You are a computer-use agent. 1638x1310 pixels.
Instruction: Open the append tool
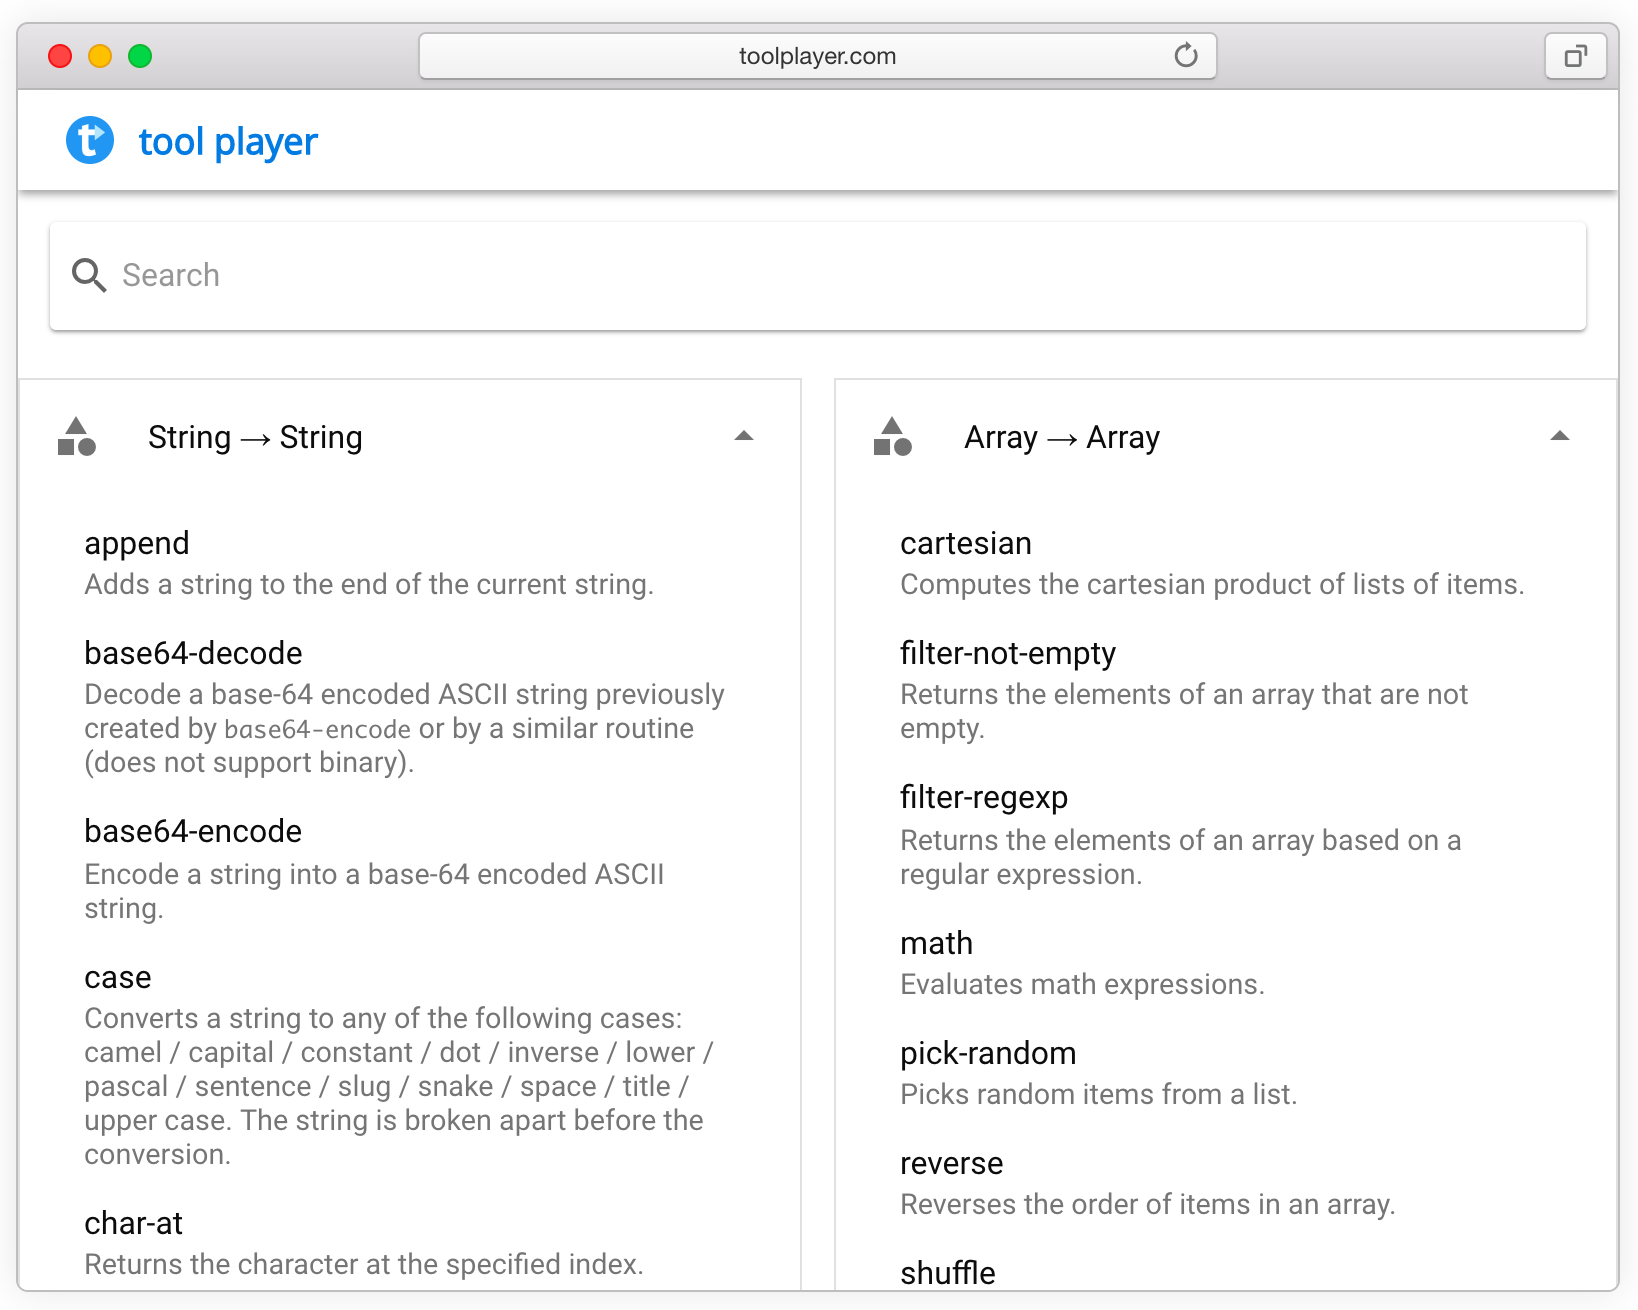pyautogui.click(x=137, y=543)
